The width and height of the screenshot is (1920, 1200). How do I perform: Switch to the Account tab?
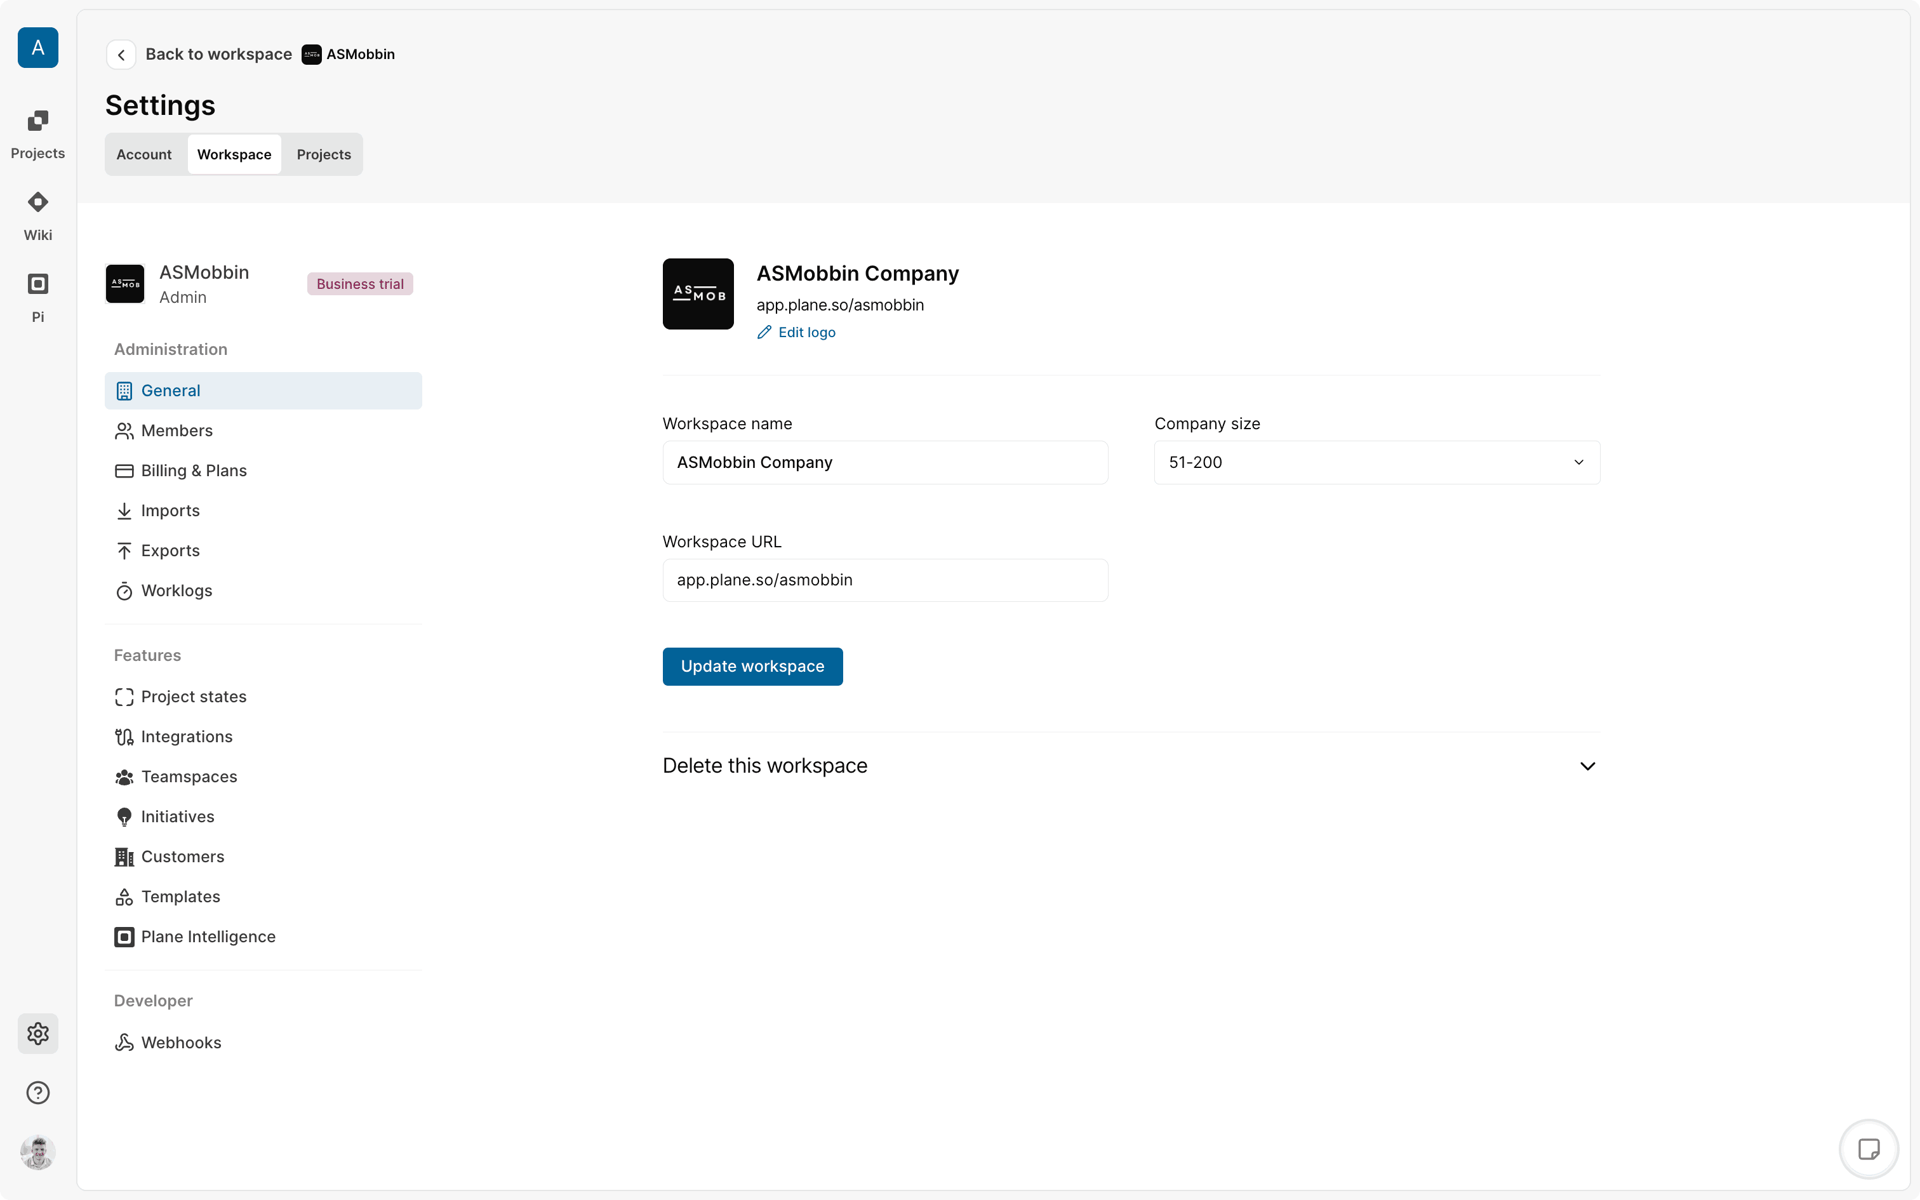tap(144, 154)
